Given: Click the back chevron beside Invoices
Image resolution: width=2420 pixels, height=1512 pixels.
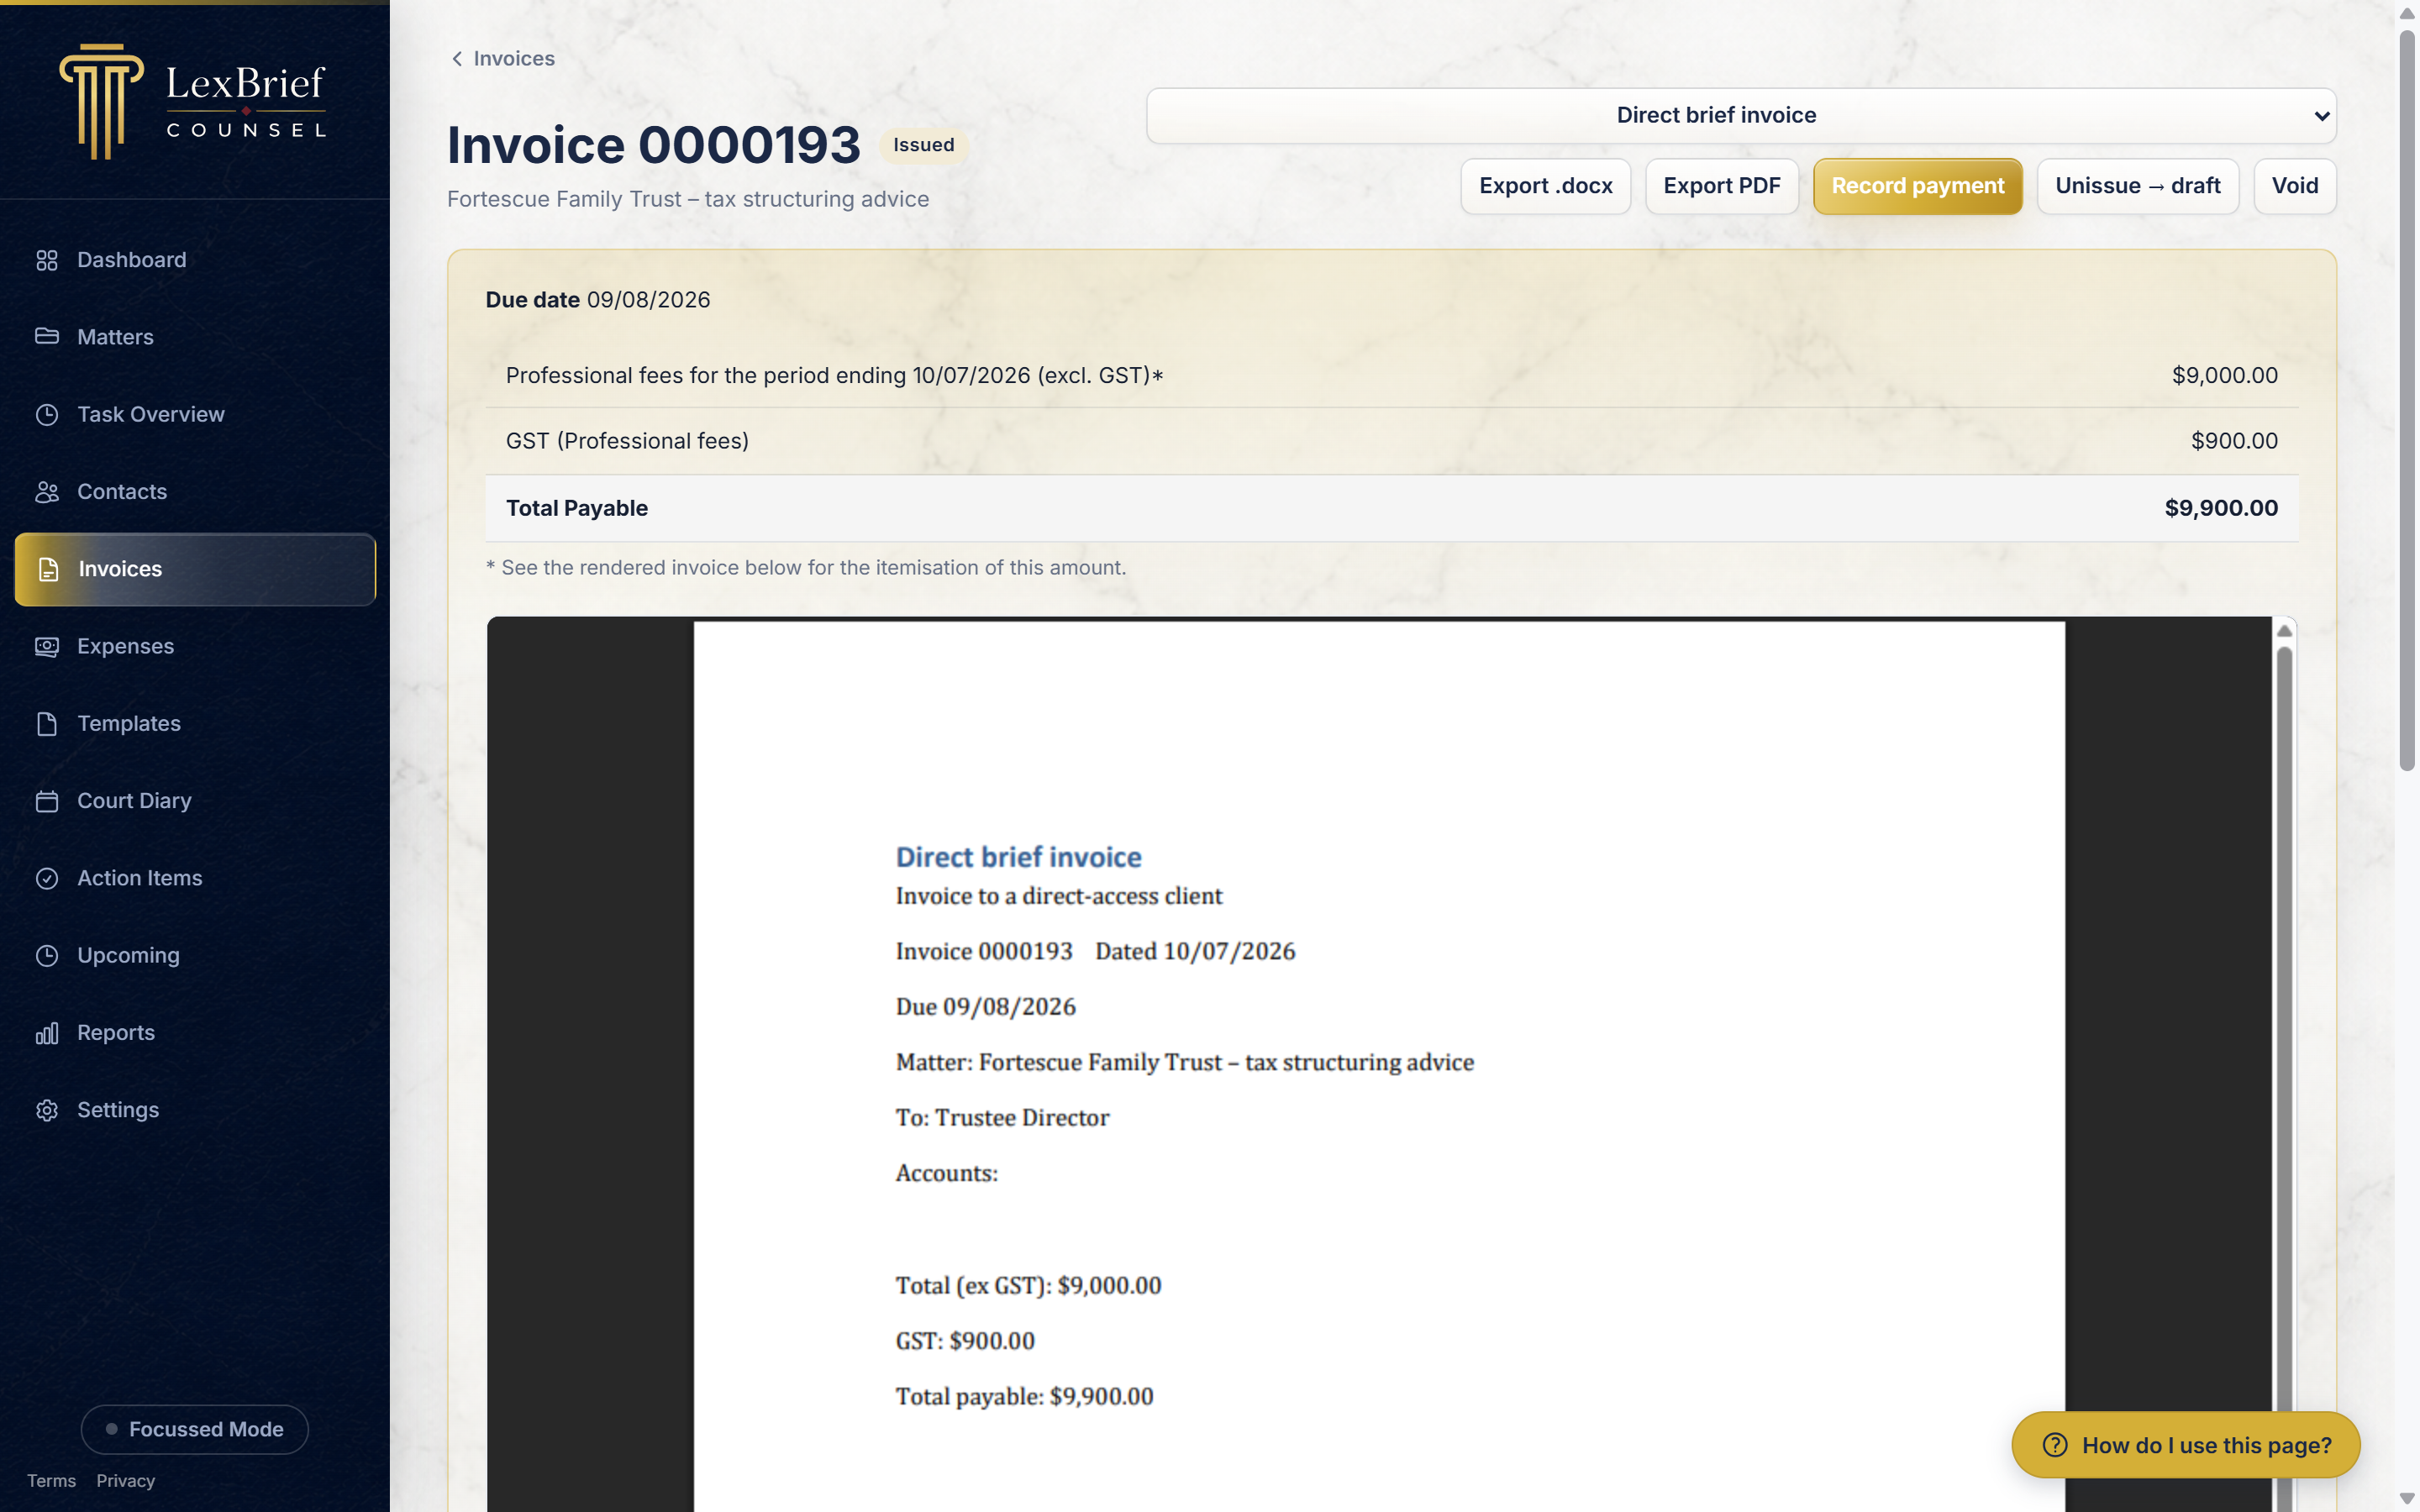Looking at the screenshot, I should coord(457,59).
